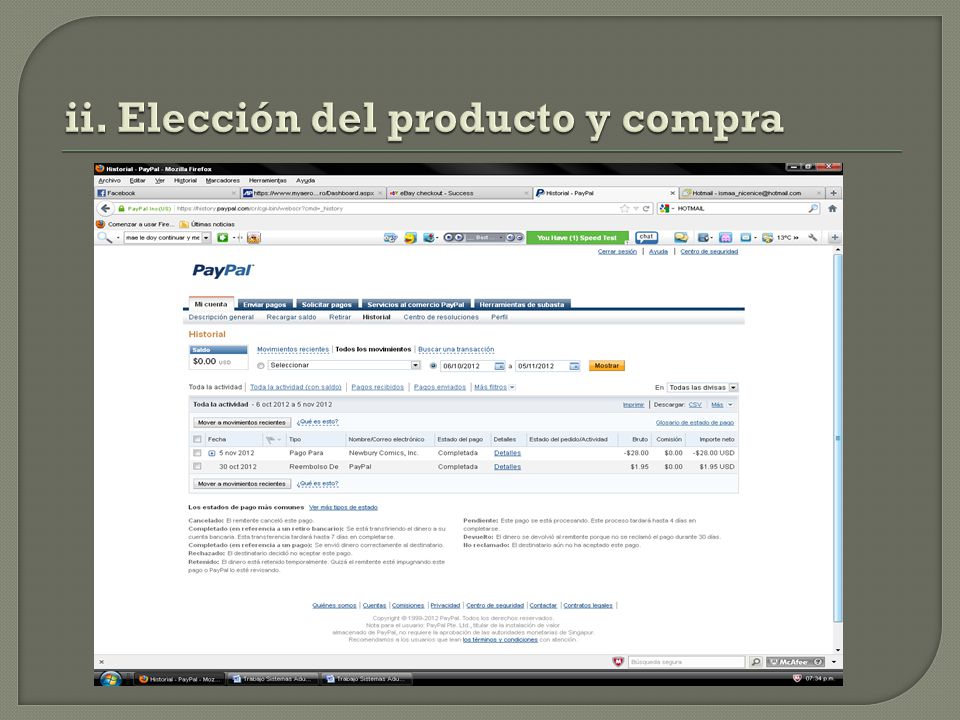Click the McAfee secure search magnifier button
Viewport: 960px width, 720px height.
pos(756,662)
